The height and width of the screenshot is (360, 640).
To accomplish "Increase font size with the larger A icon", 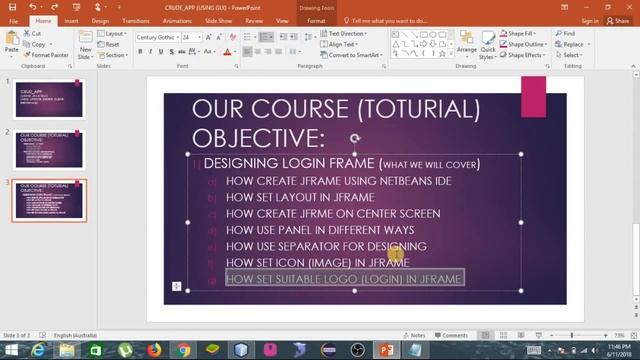I will pos(208,37).
